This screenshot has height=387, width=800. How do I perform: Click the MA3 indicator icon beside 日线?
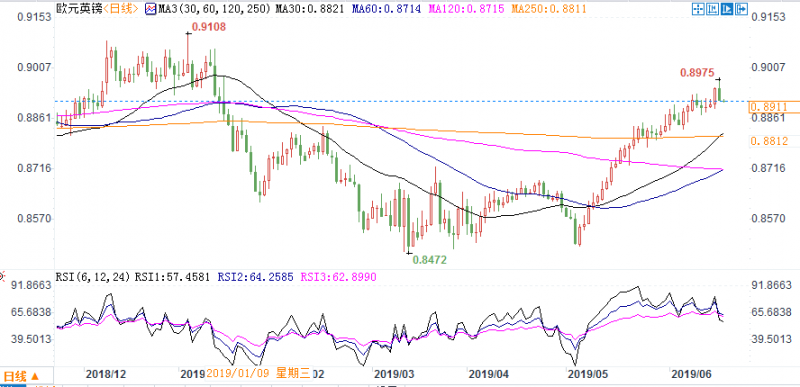coord(151,9)
